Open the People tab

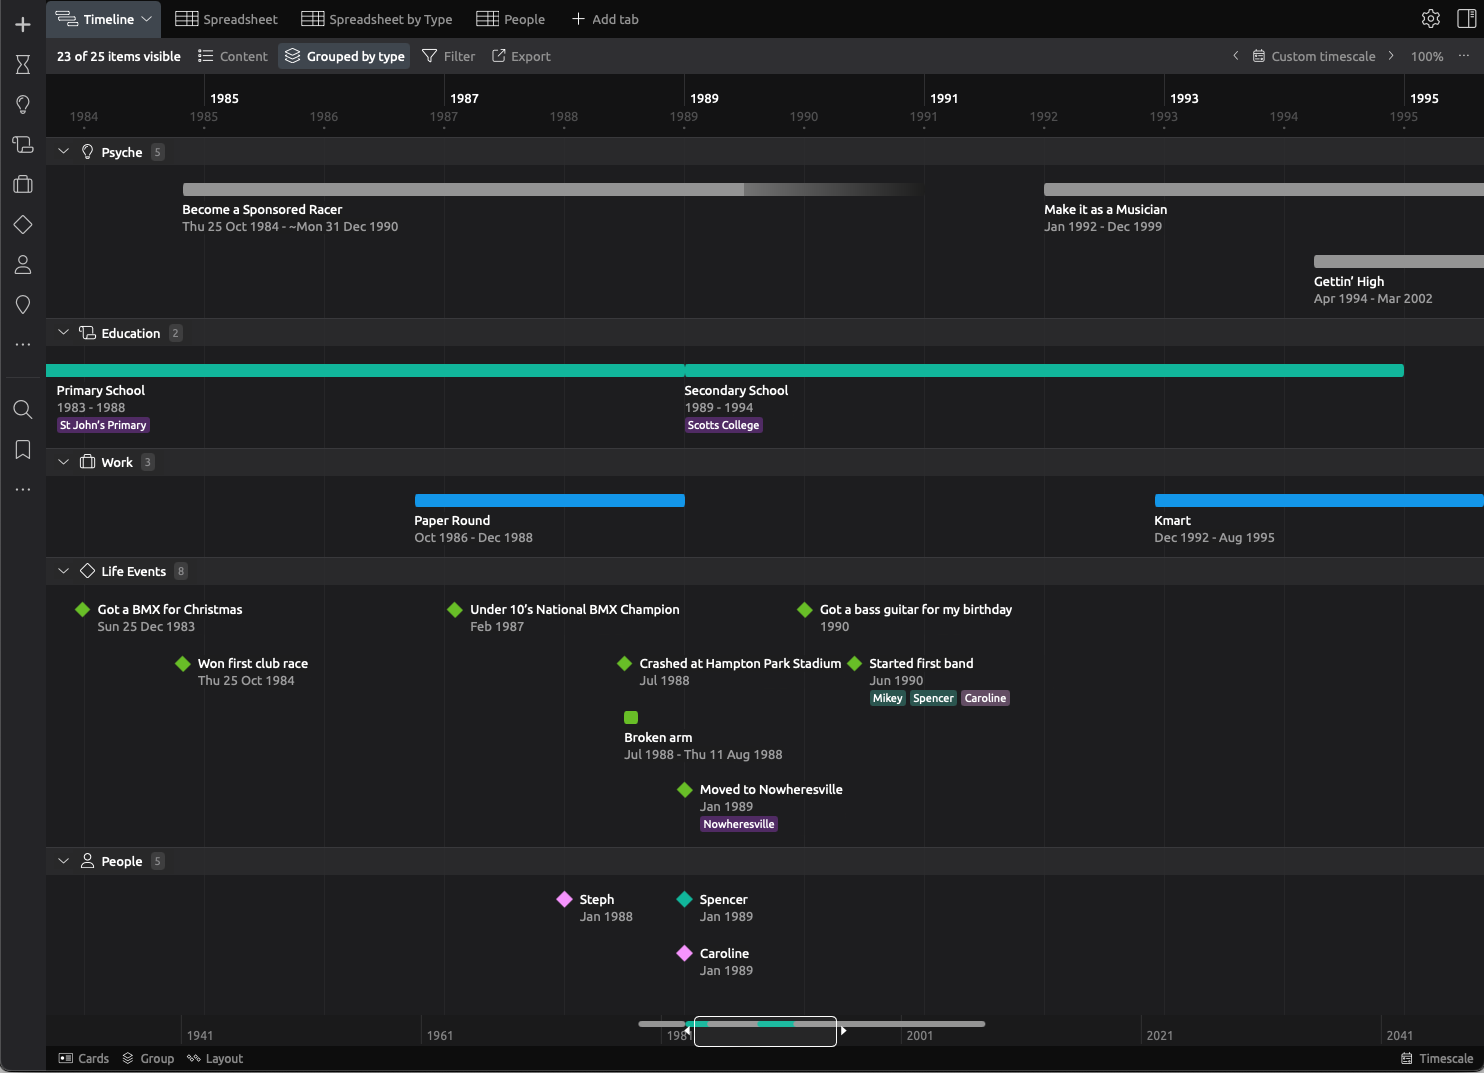click(511, 19)
